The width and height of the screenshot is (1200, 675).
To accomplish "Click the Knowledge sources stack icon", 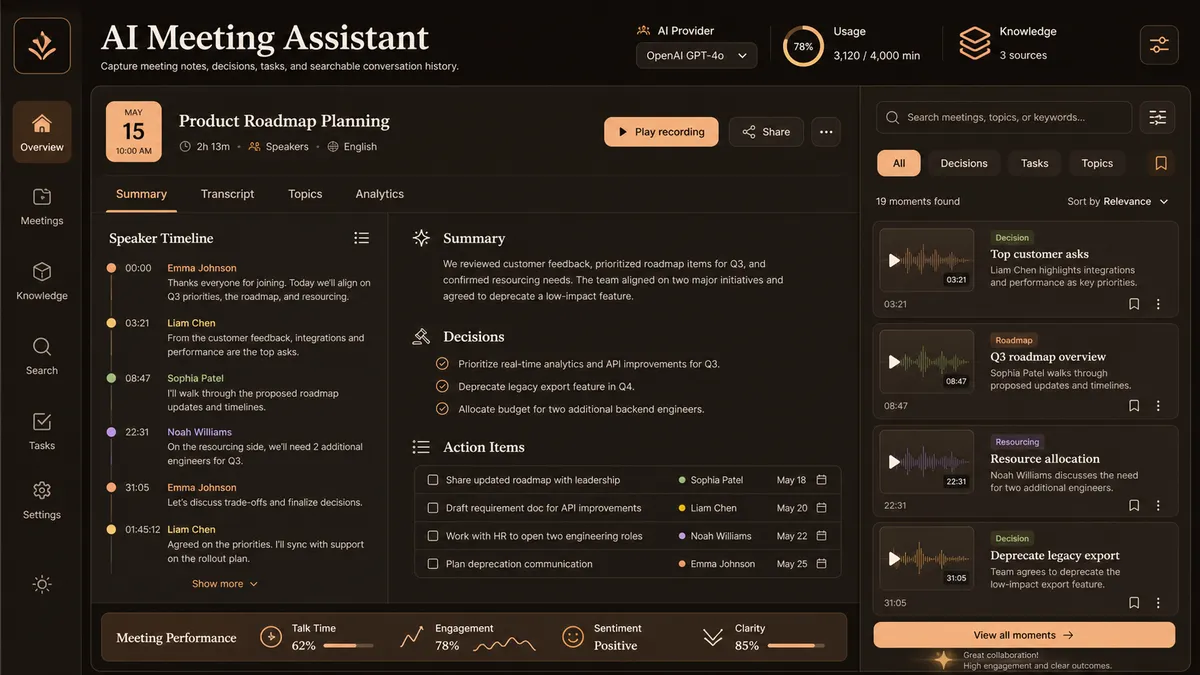I will click(974, 43).
